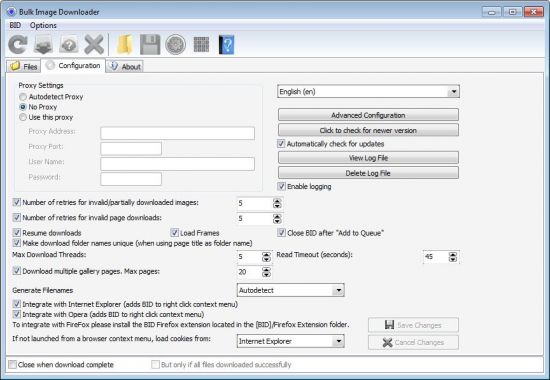
Task: Click the Proxy Port input field
Action: 131,148
